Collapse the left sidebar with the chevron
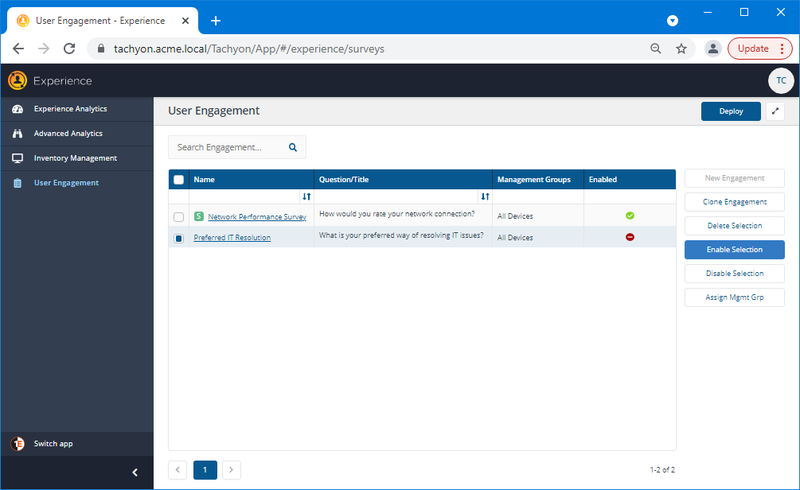This screenshot has width=800, height=490. [x=135, y=472]
